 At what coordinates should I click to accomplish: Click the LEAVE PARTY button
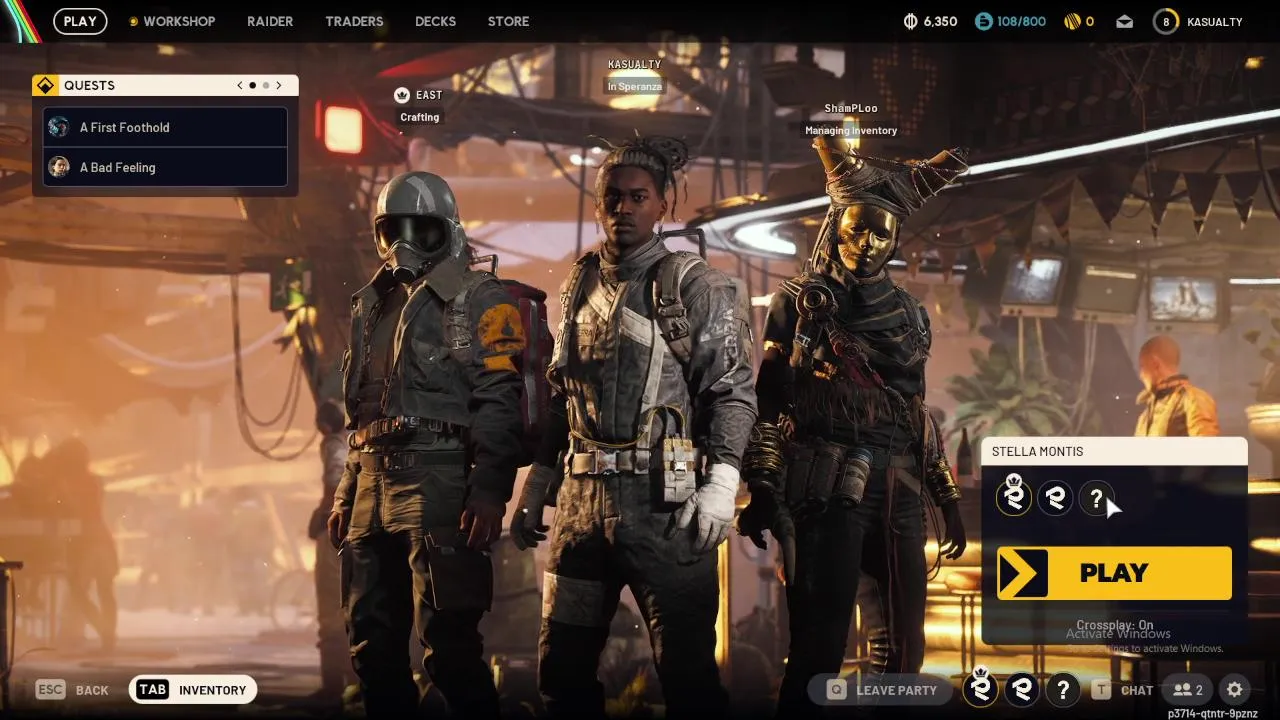[x=883, y=690]
